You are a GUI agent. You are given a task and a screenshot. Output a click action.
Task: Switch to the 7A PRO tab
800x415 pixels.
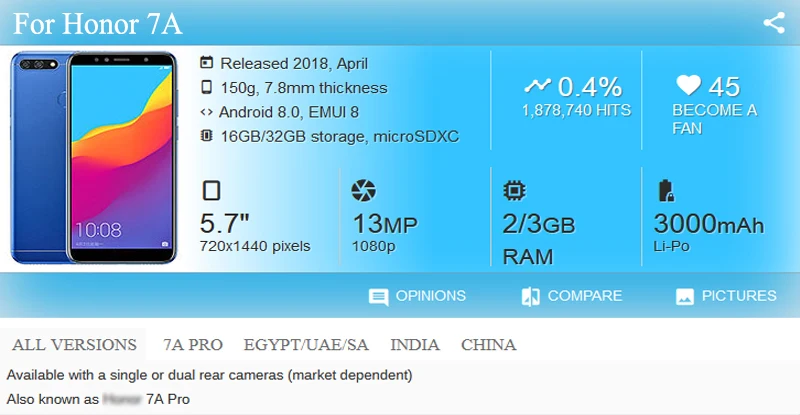tap(193, 345)
